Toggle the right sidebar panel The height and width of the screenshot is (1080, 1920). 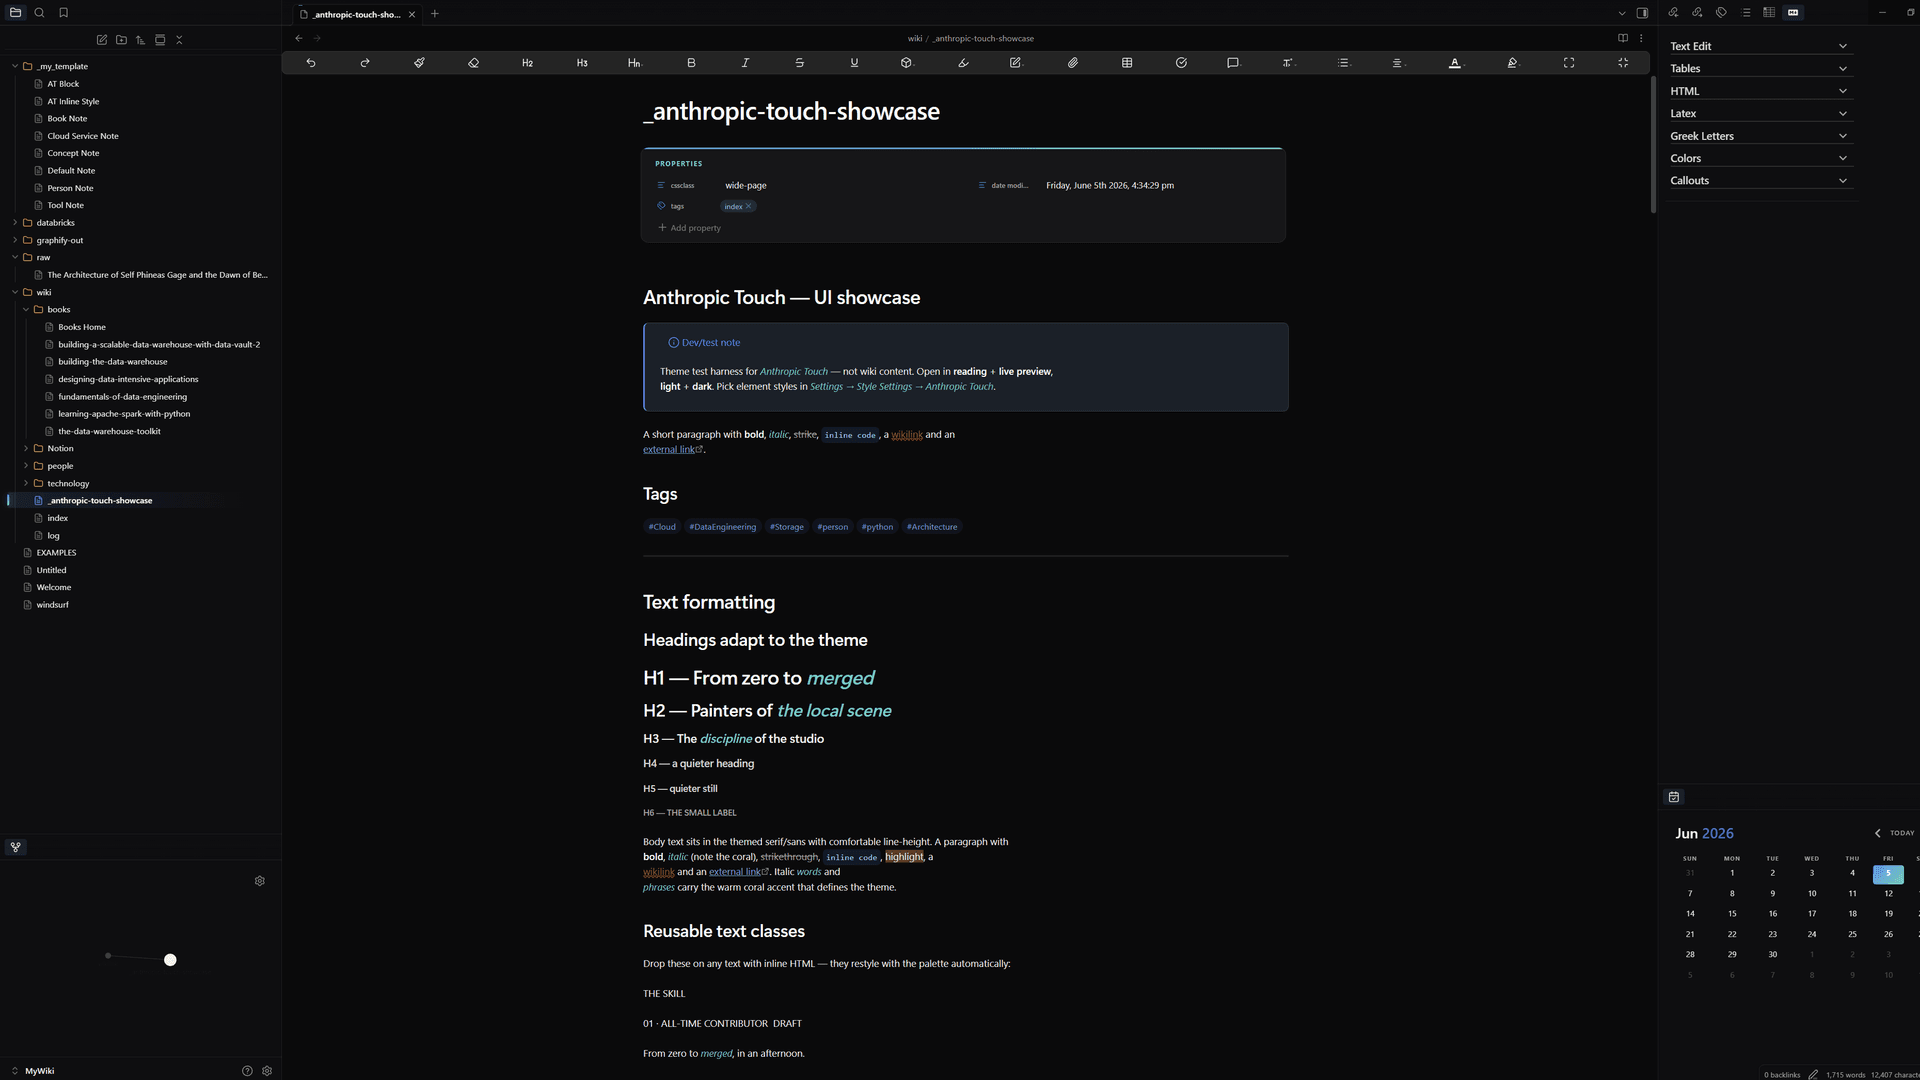pyautogui.click(x=1642, y=13)
